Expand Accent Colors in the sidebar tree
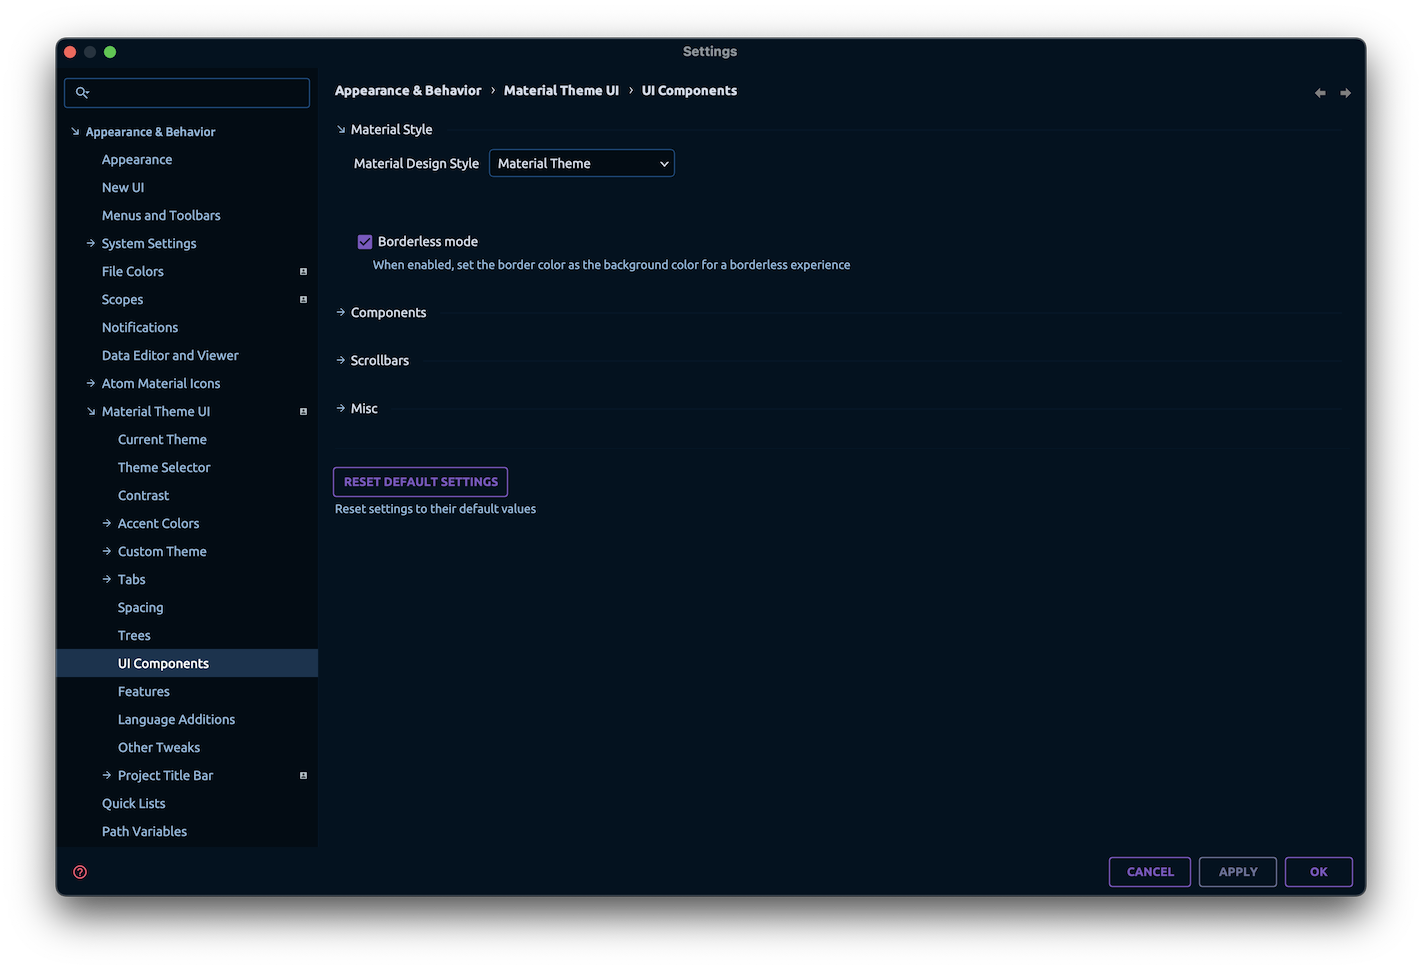1422x970 pixels. (106, 522)
